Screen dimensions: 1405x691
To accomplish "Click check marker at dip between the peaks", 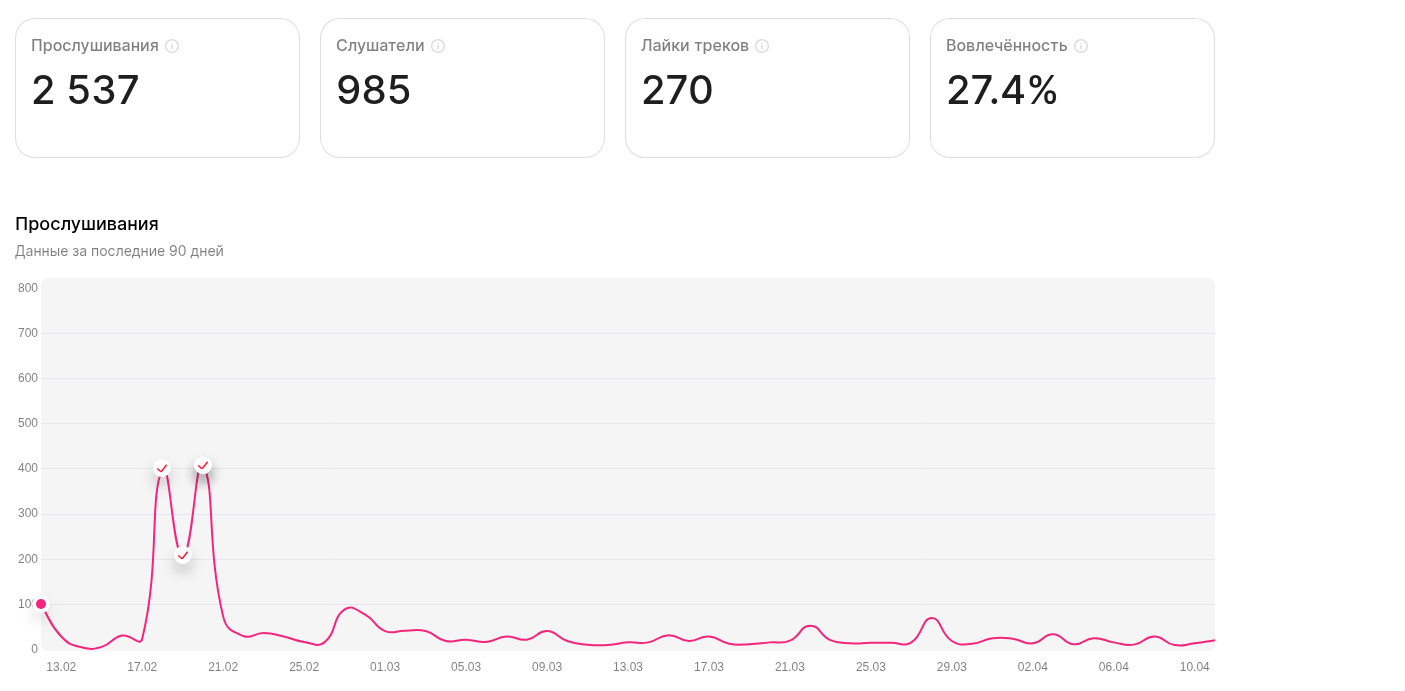I will pos(183,555).
